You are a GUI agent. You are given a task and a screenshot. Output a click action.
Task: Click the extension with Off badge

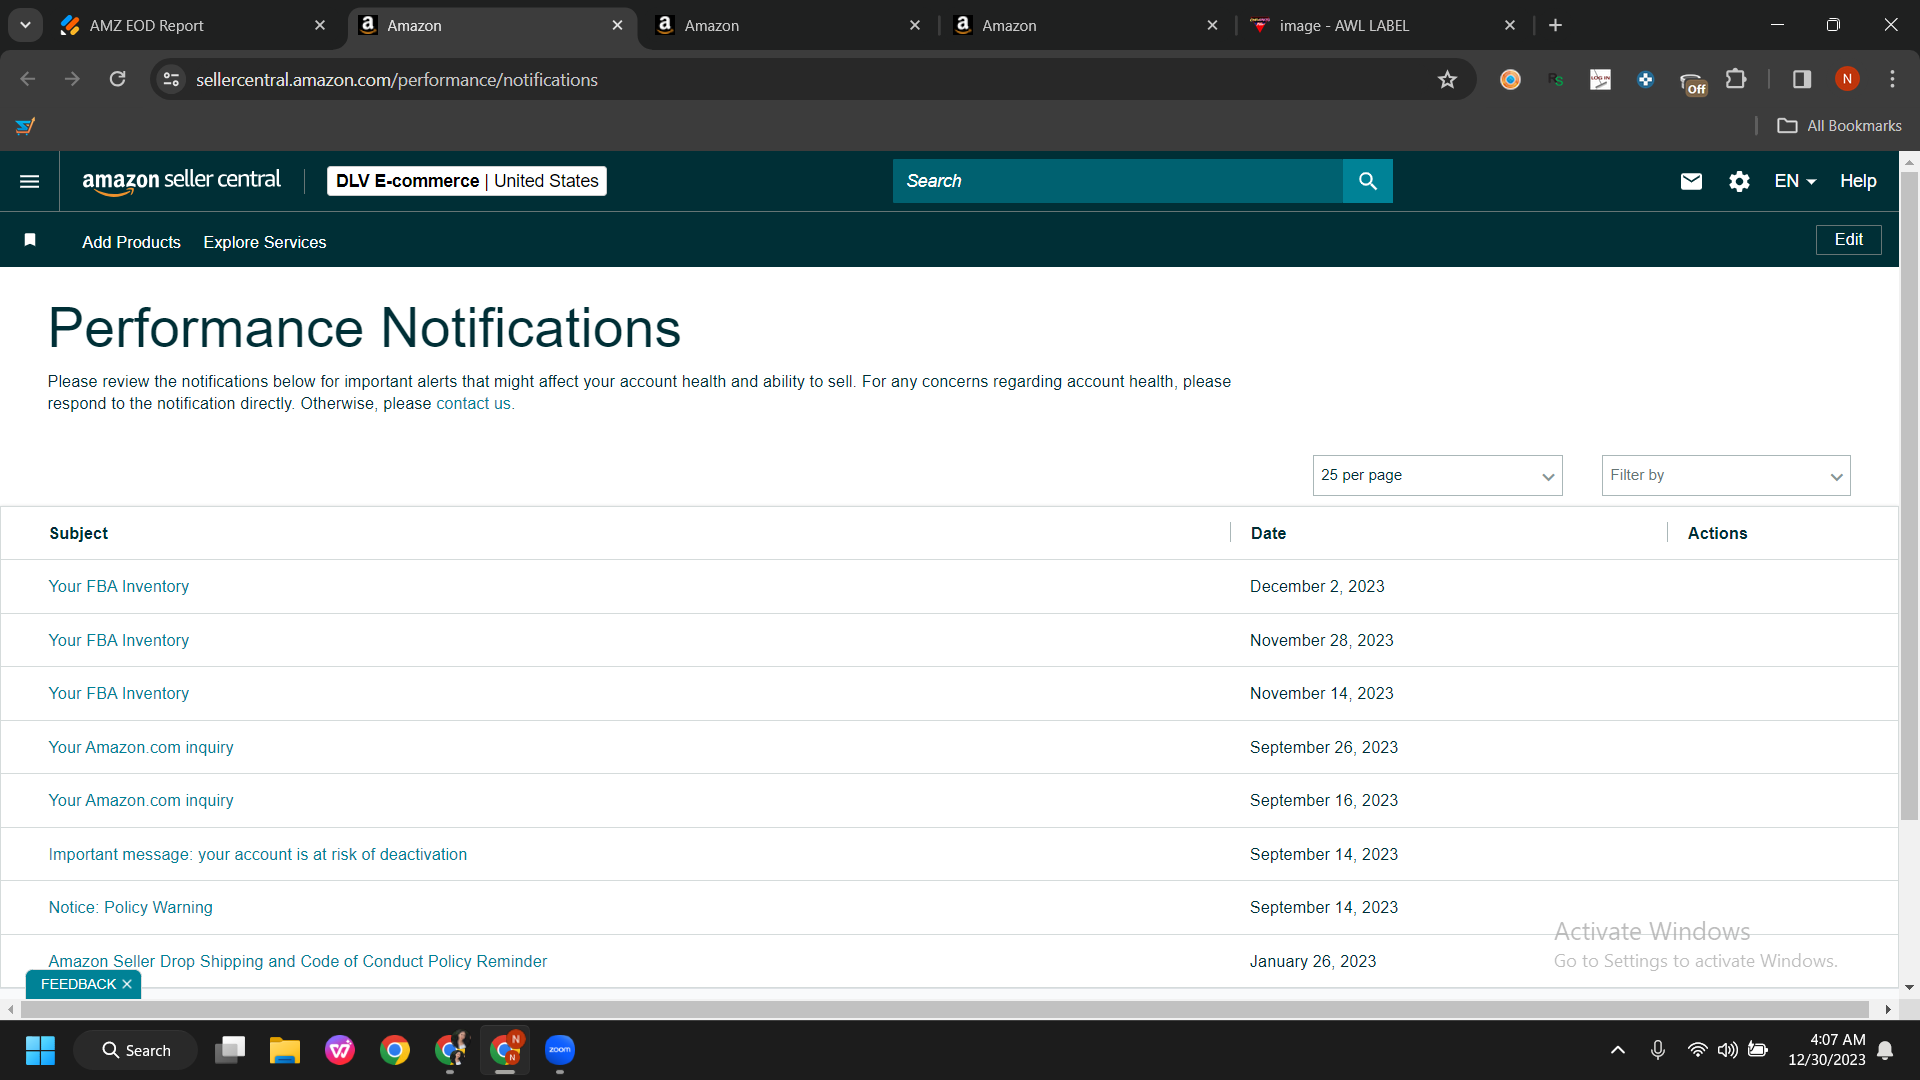click(1693, 83)
